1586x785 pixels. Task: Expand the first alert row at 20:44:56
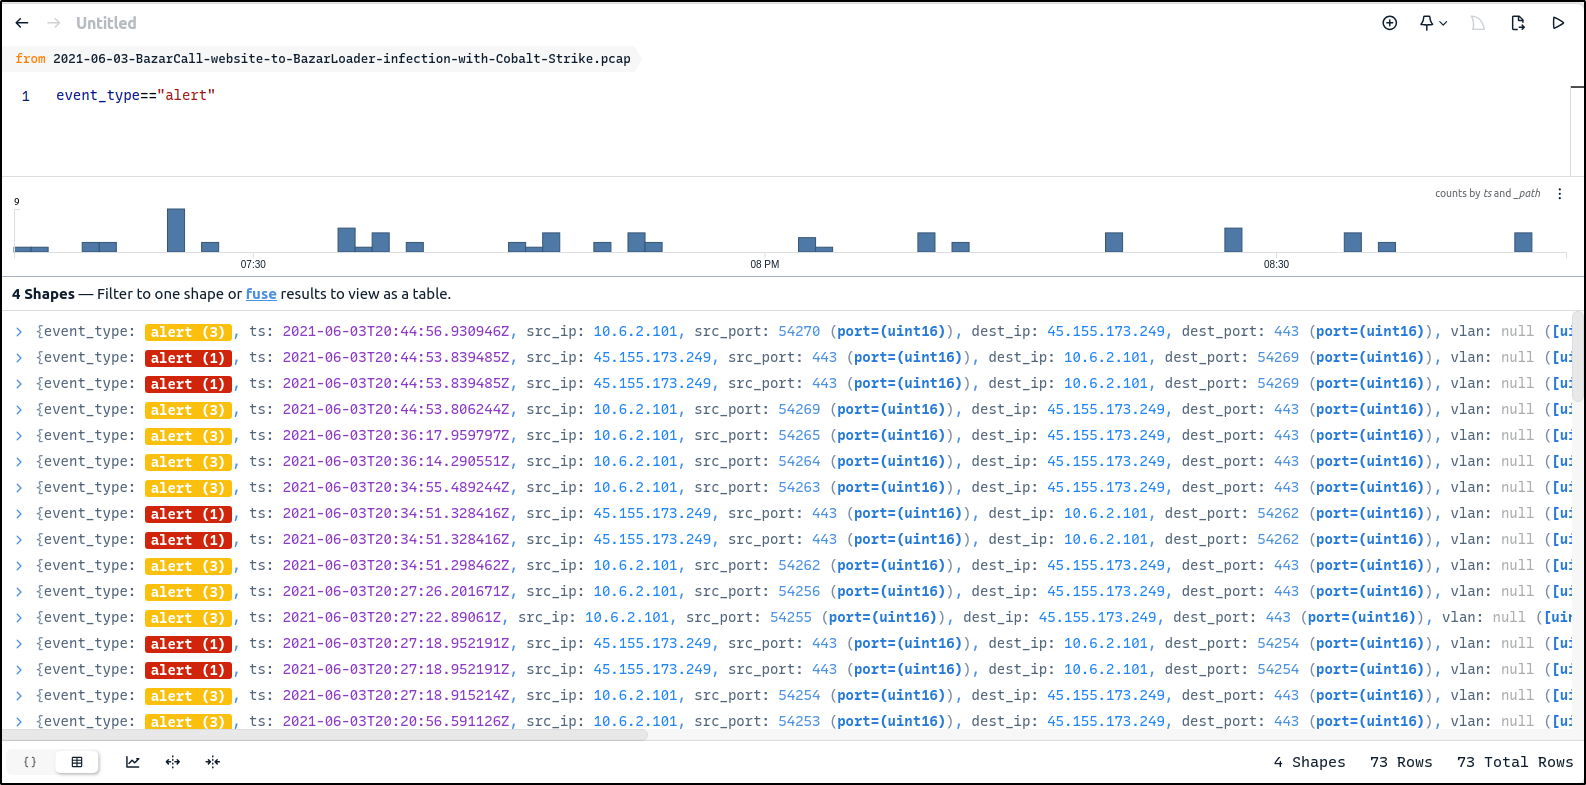pyautogui.click(x=19, y=332)
